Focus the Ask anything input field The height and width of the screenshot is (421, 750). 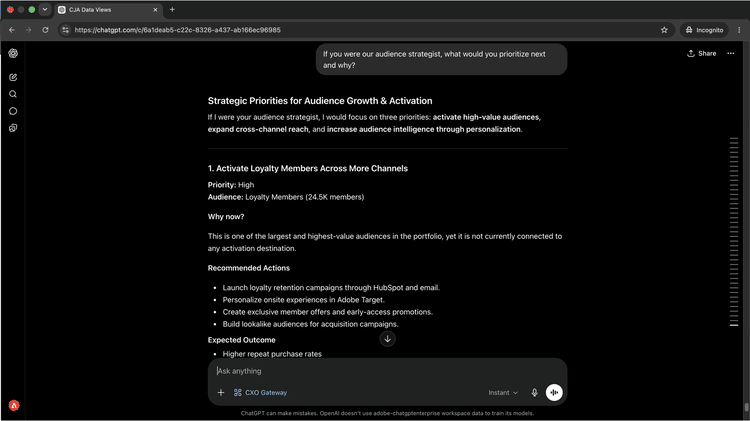pyautogui.click(x=387, y=371)
